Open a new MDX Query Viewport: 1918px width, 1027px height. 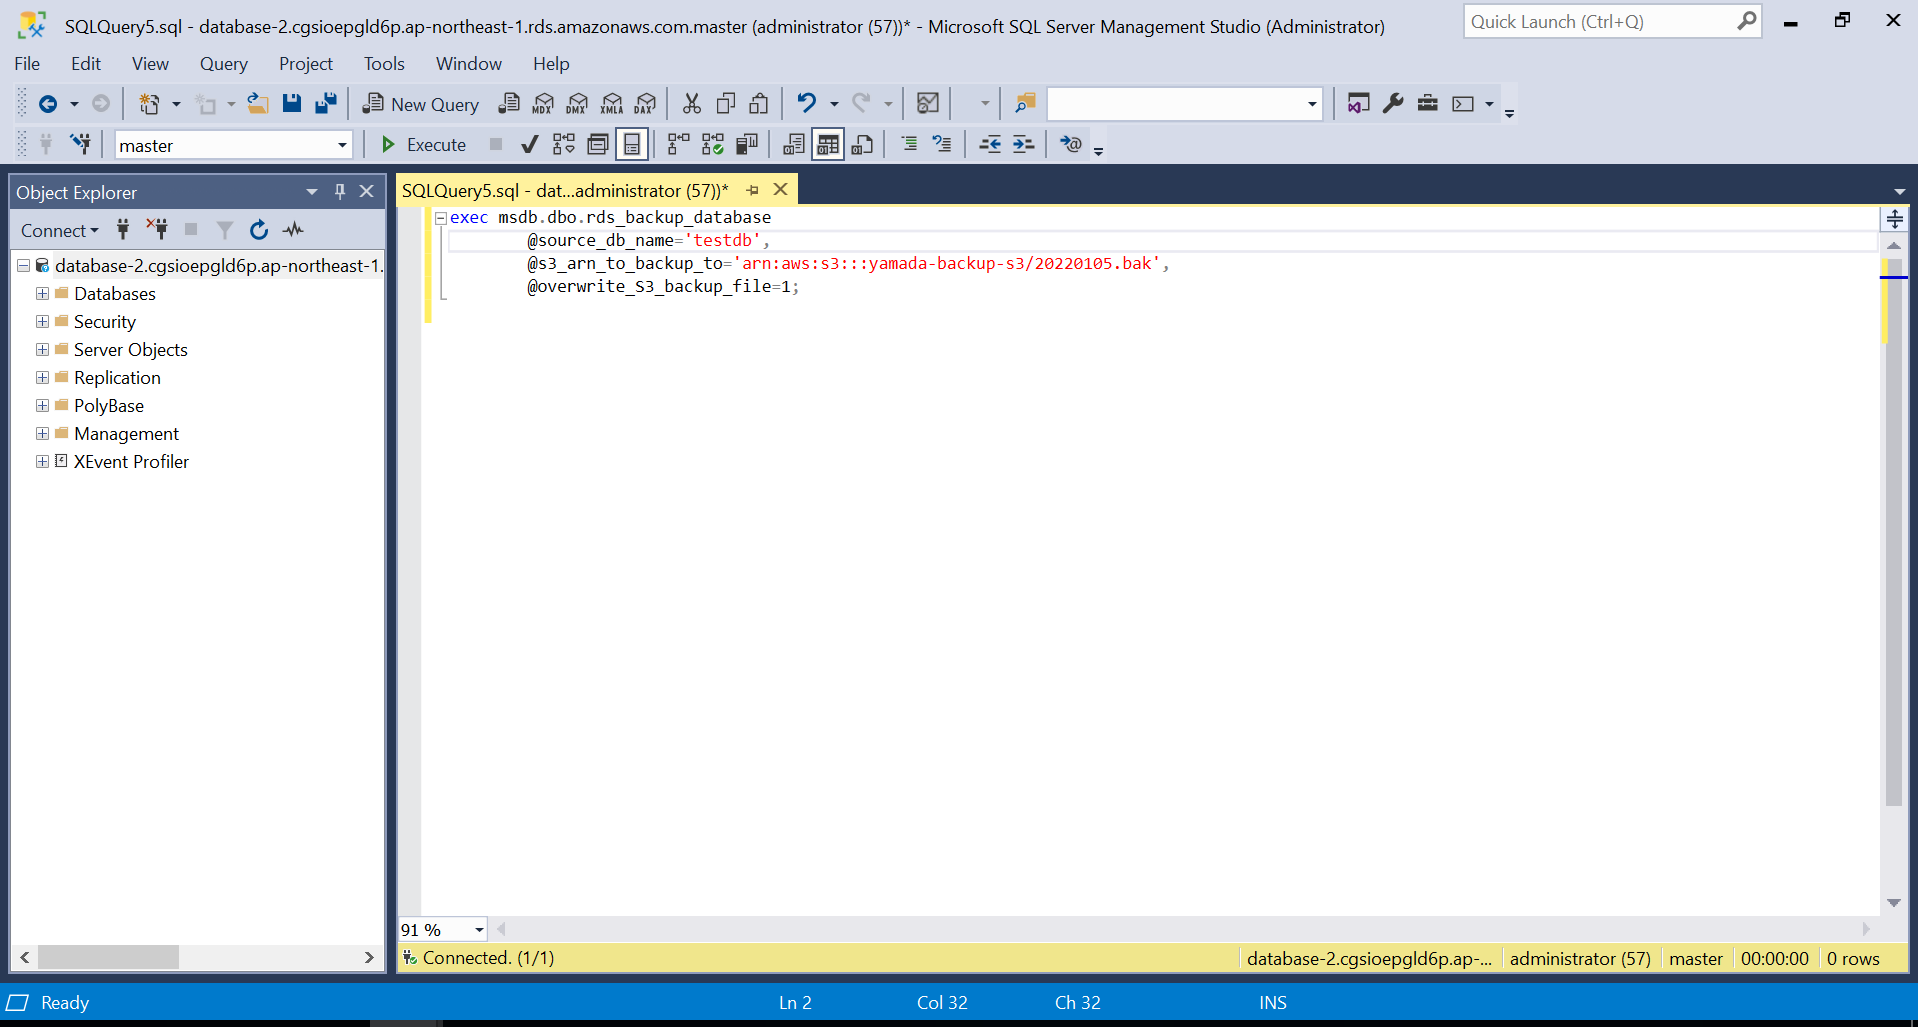click(x=543, y=103)
